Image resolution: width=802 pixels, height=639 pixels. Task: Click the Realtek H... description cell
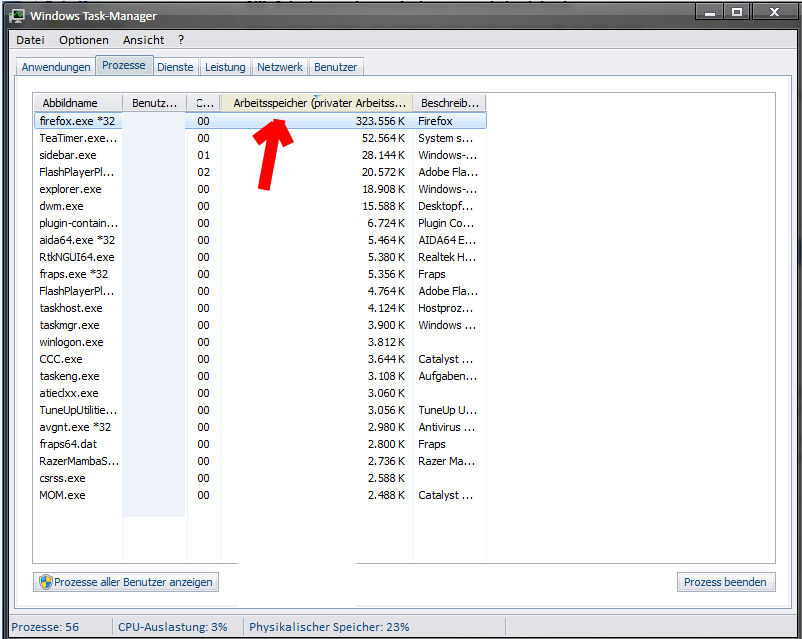point(447,257)
